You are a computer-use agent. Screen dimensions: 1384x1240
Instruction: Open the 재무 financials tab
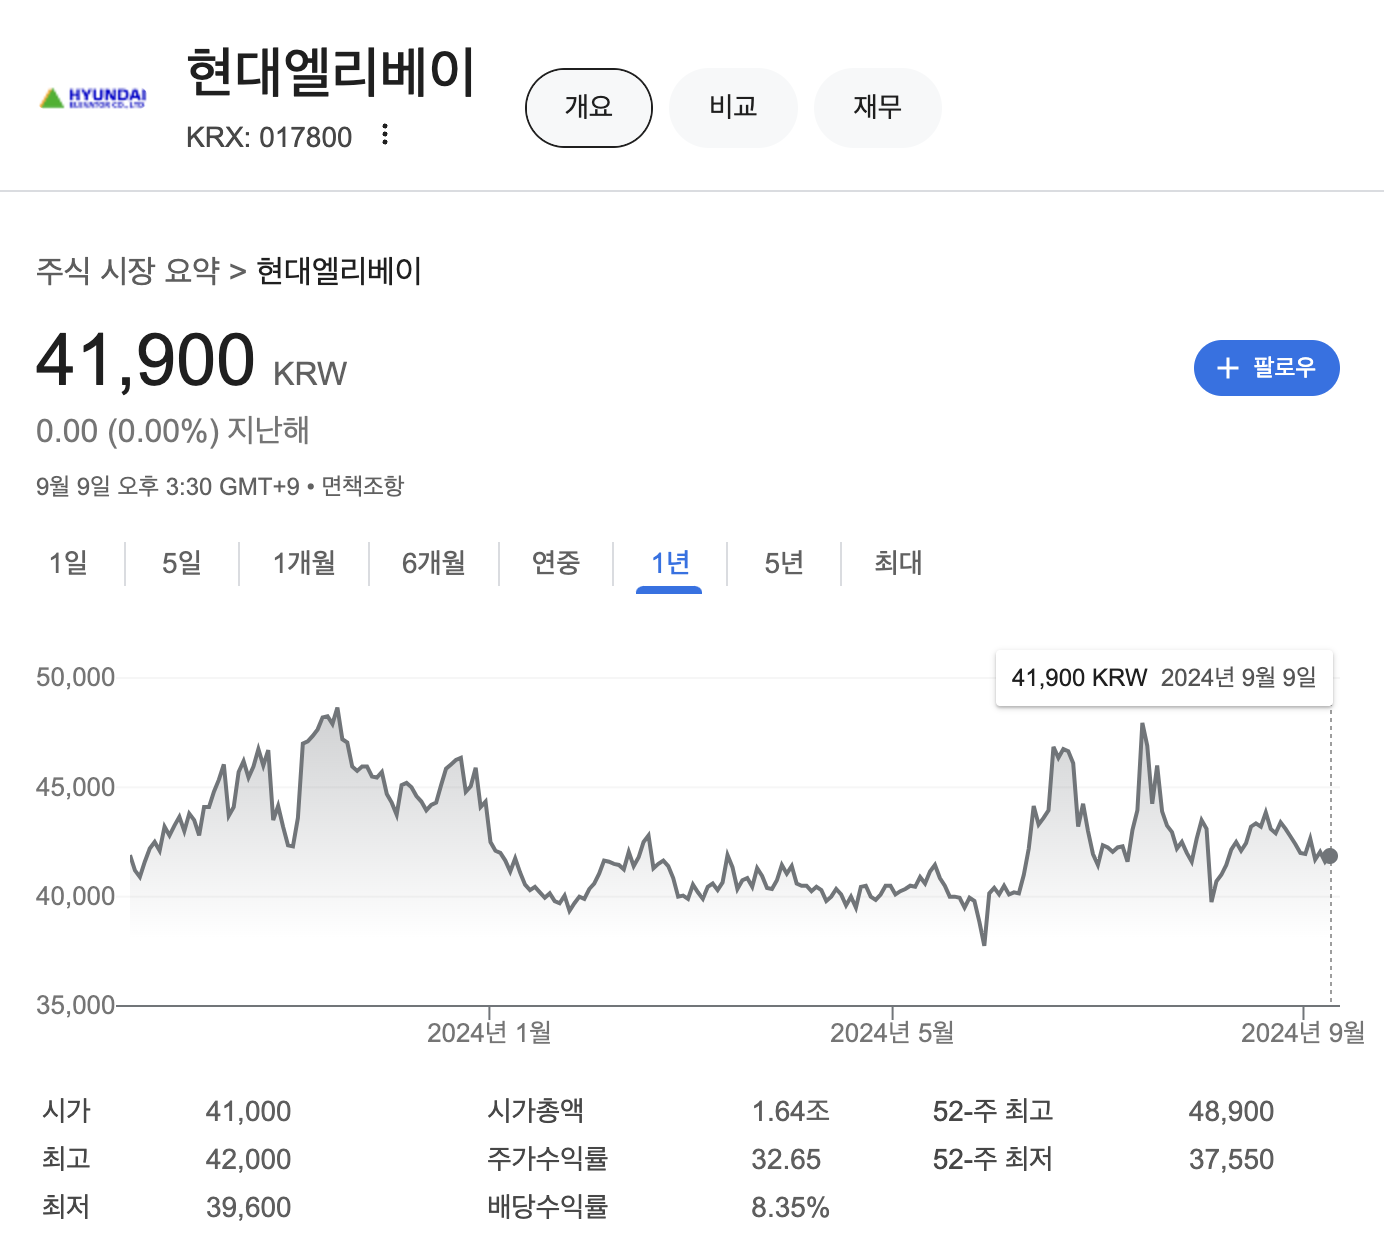coord(877,108)
